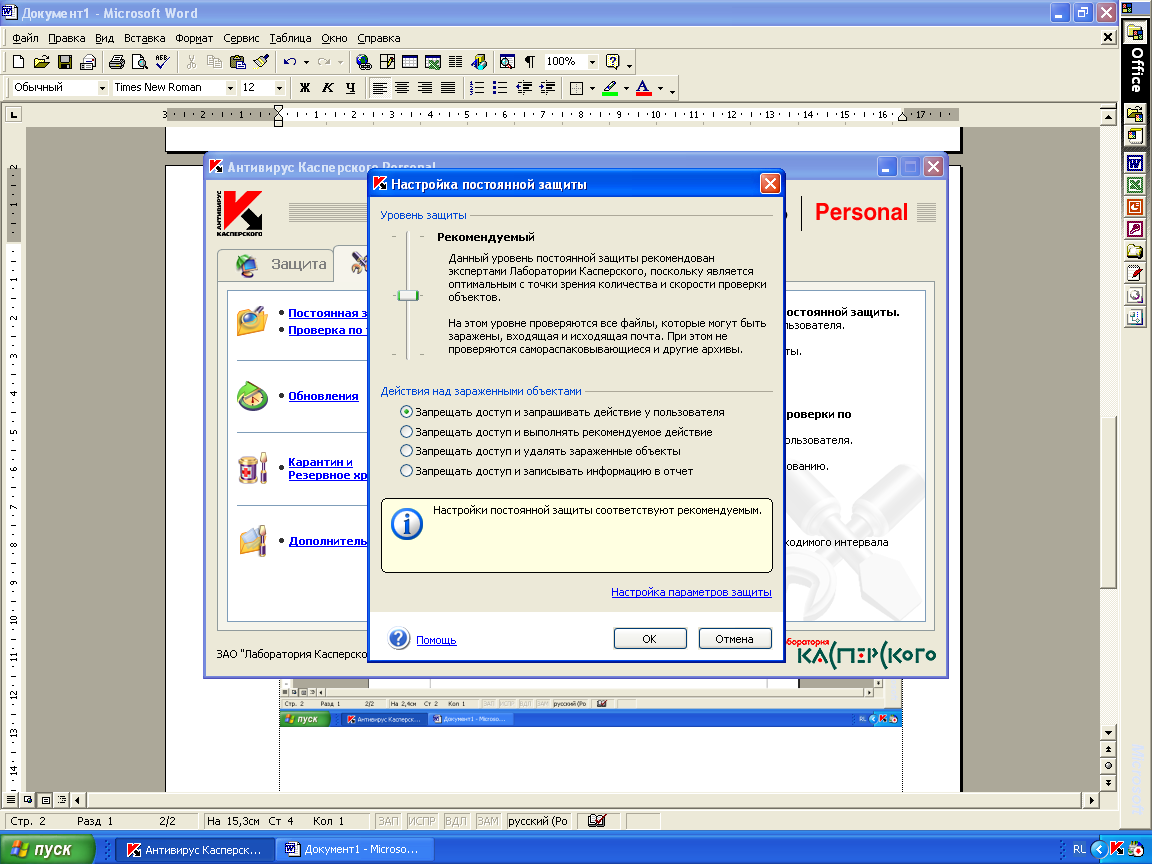Start a numbered list
This screenshot has width=1152, height=864.
[477, 88]
